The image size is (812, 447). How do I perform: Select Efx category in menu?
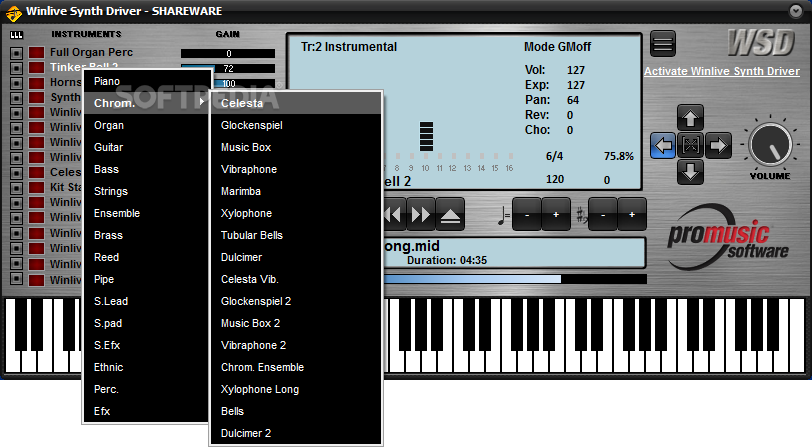tap(146, 411)
